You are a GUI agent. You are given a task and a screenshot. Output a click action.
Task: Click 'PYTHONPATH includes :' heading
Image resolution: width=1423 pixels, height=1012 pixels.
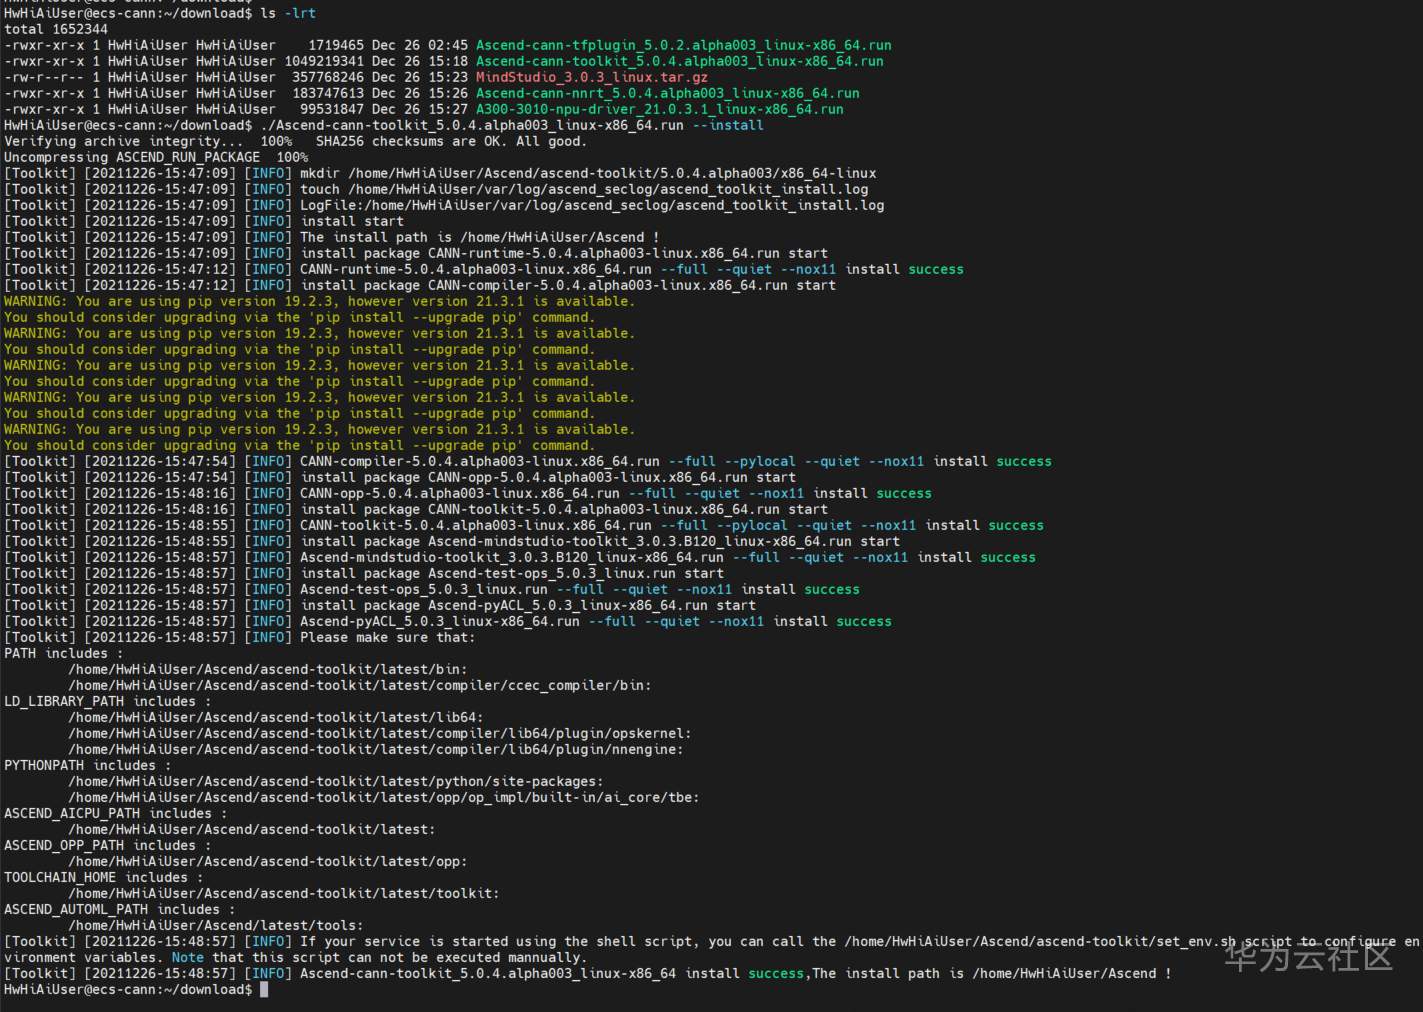88,765
